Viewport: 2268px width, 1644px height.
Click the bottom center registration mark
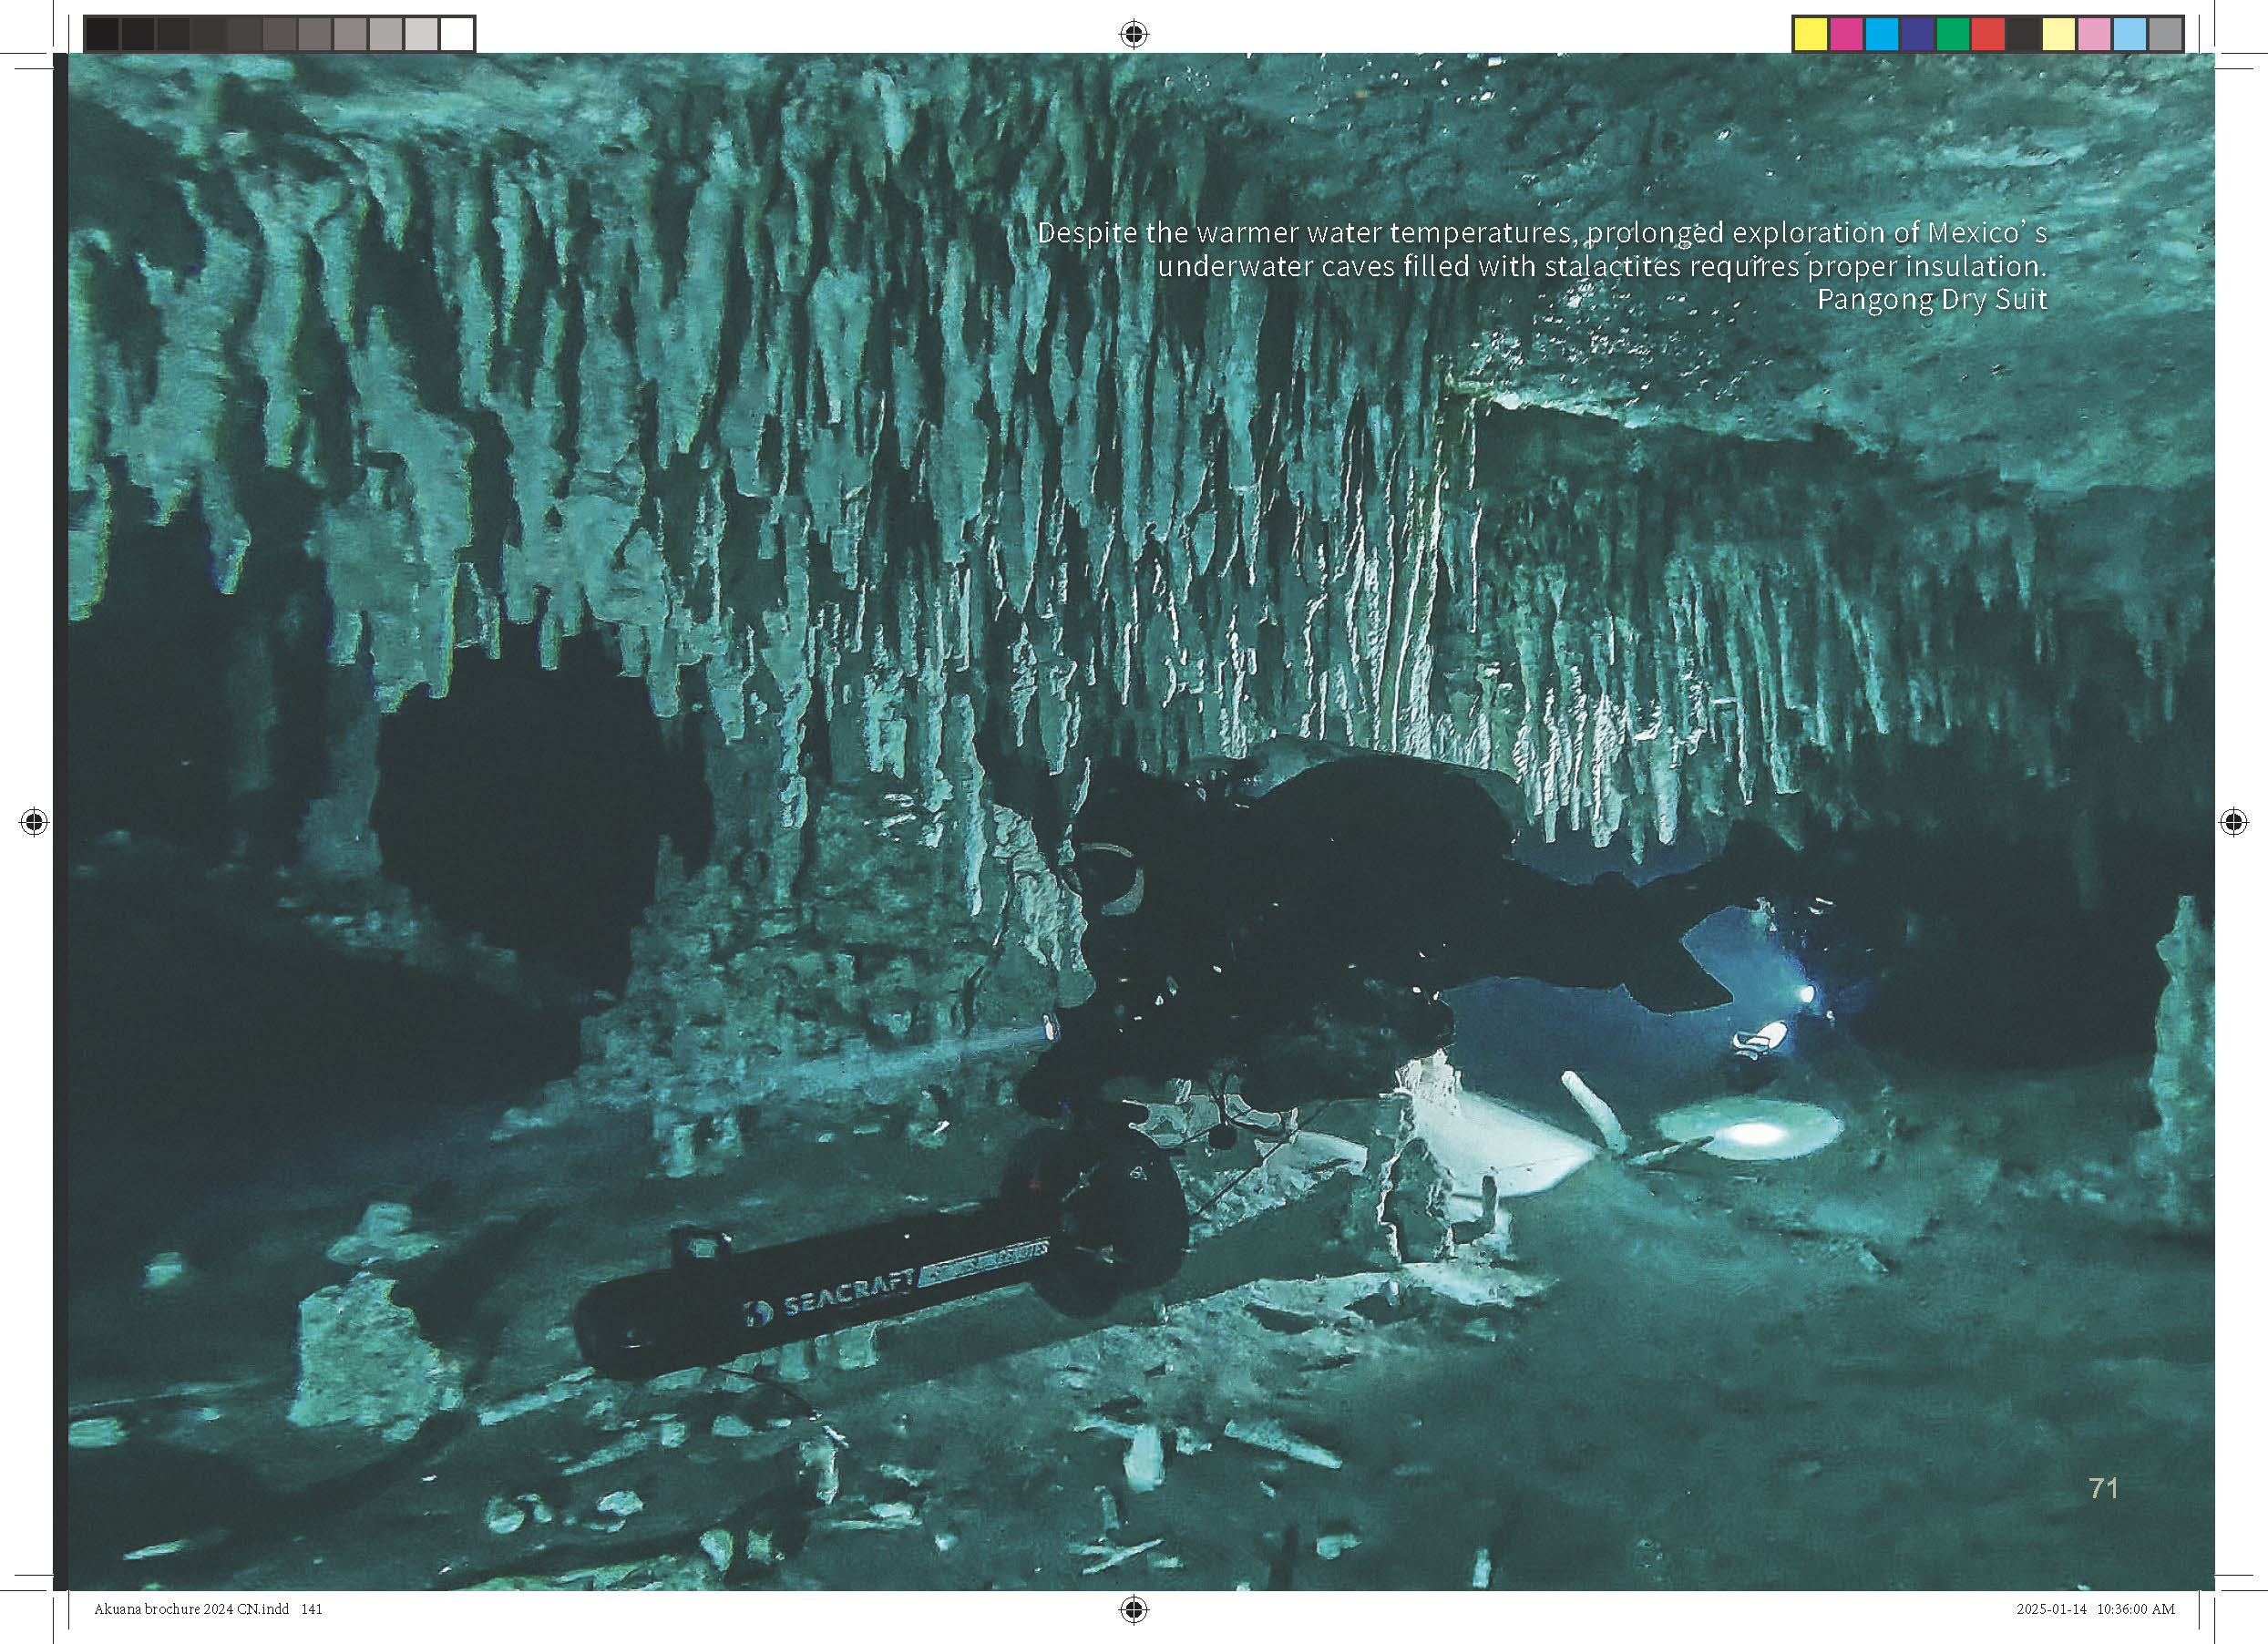click(x=1133, y=1609)
